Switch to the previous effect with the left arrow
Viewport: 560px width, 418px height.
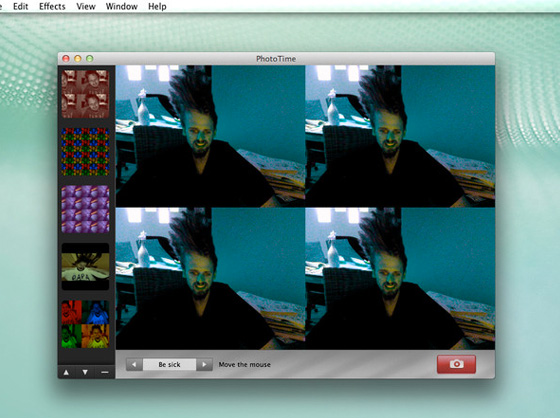[134, 364]
